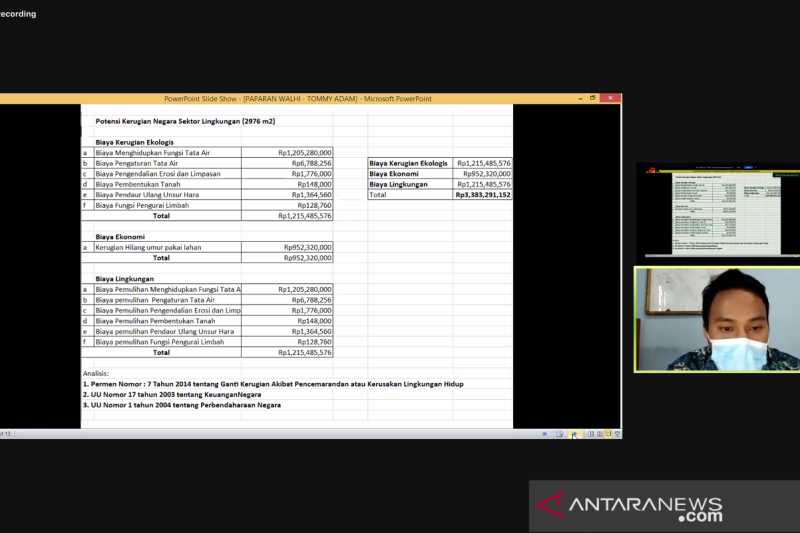
Task: Restore down the PowerPoint window
Action: pyautogui.click(x=593, y=98)
